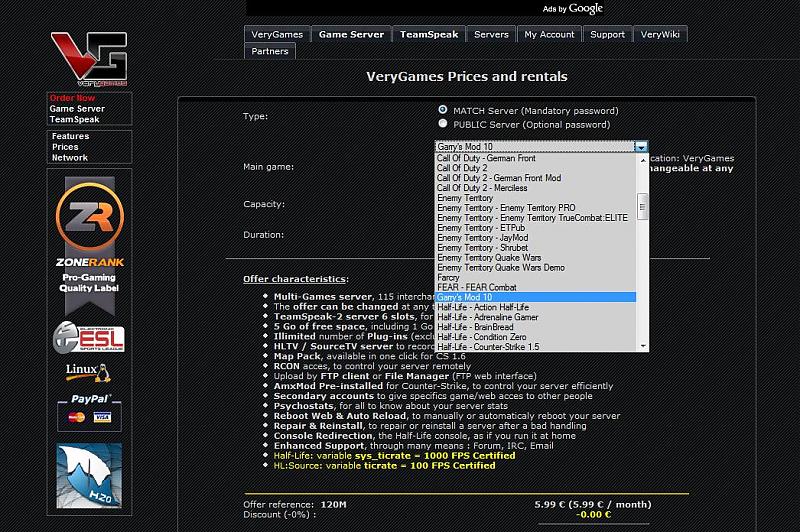800x532 pixels.
Task: Click the Order Now sidebar link
Action: click(73, 98)
